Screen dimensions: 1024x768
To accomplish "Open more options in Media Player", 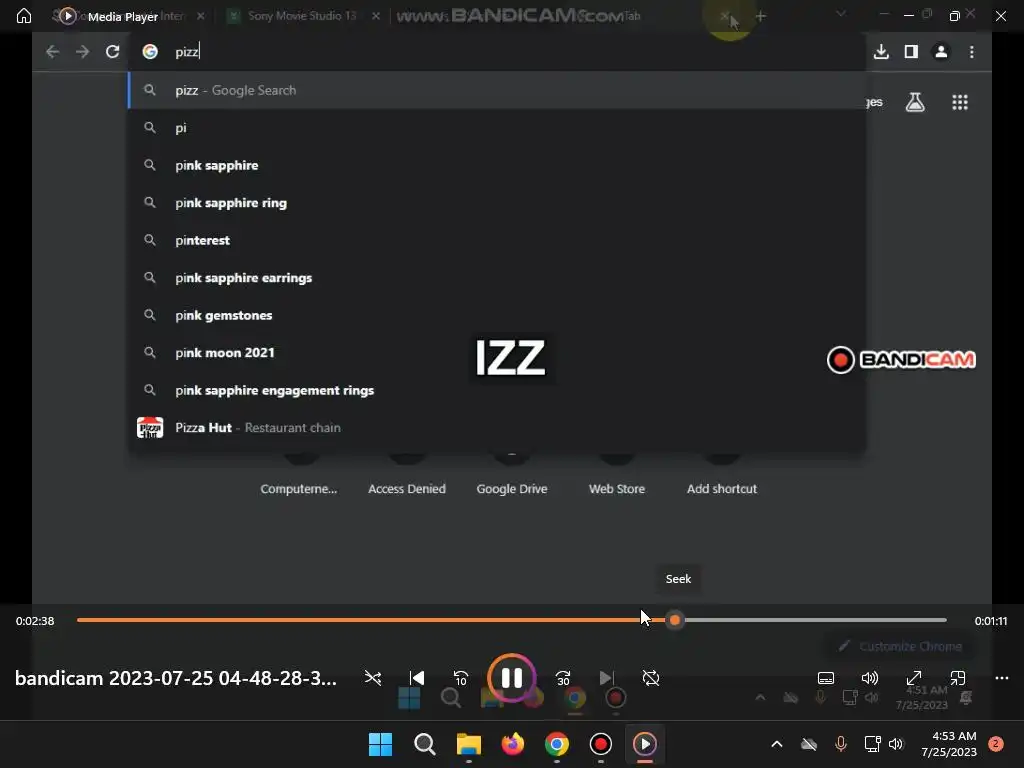I will (1002, 678).
